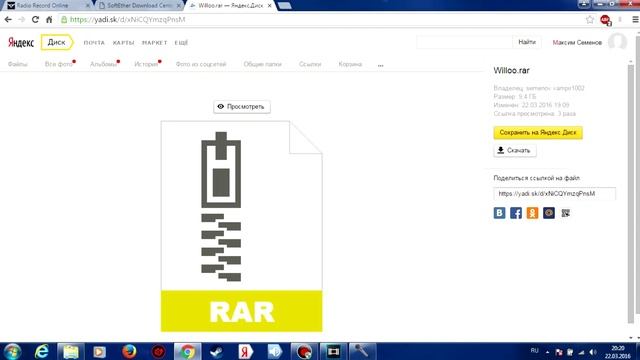Open the Все фото section
This screenshot has height=360, width=640.
(x=59, y=64)
